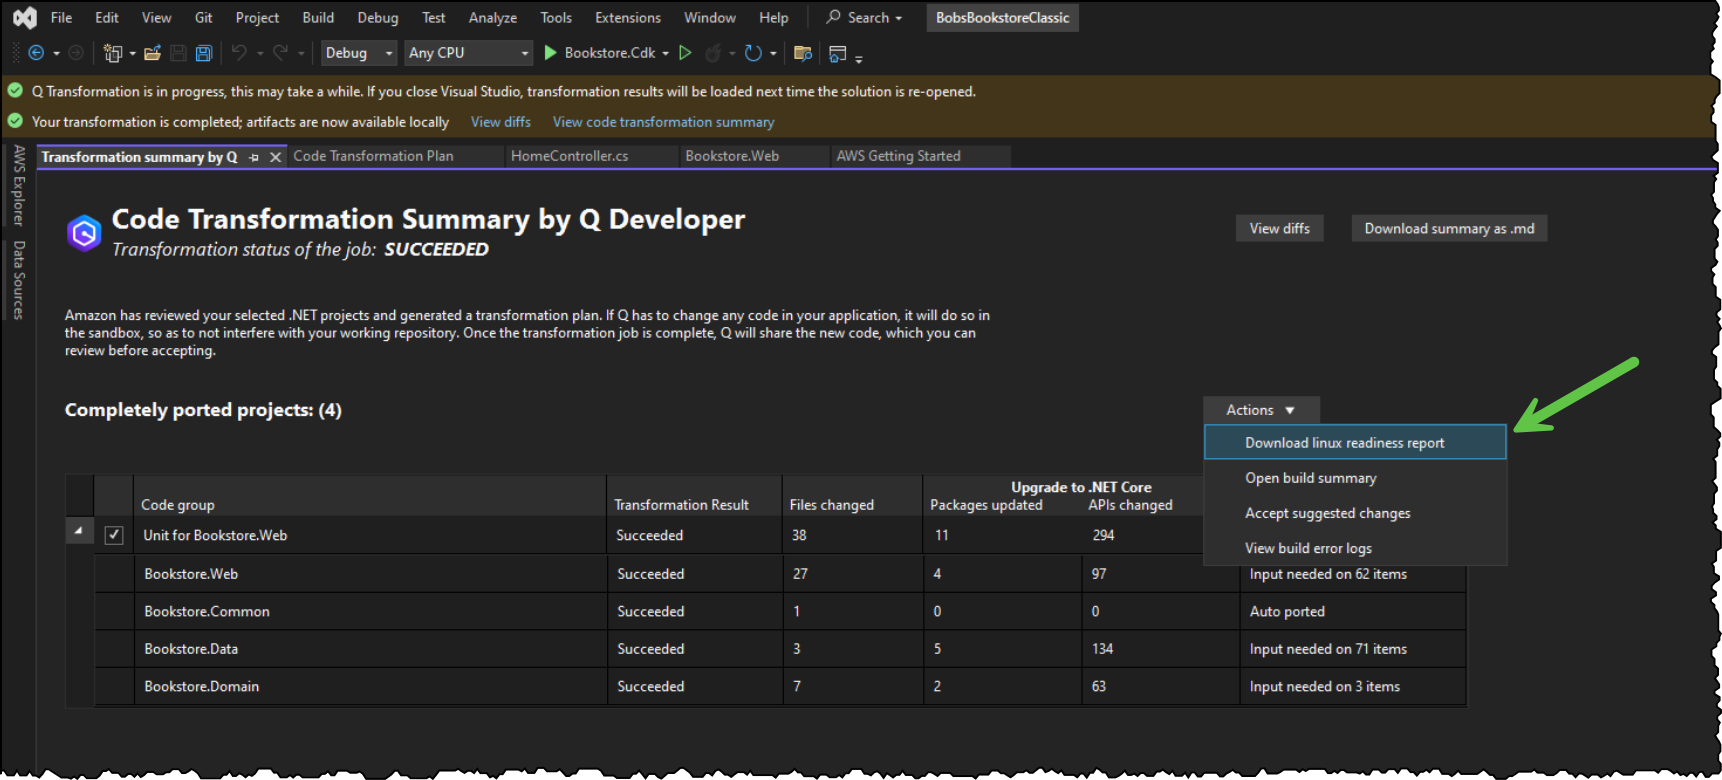Click the BobsBookstoreClassic solution label

[1002, 18]
